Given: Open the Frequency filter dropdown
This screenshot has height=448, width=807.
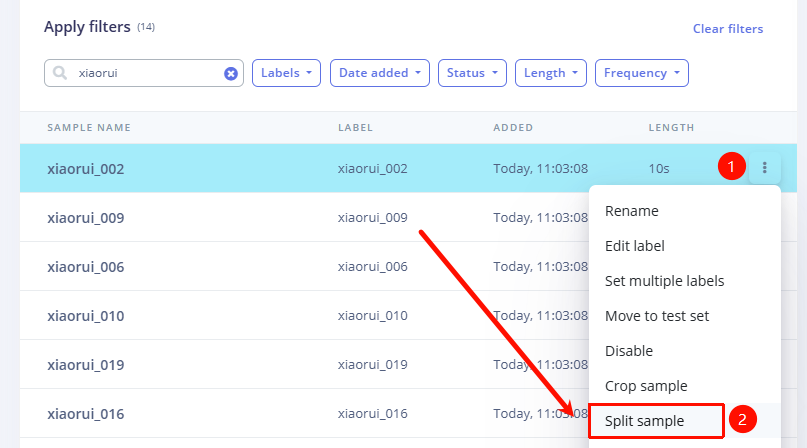Looking at the screenshot, I should [641, 73].
